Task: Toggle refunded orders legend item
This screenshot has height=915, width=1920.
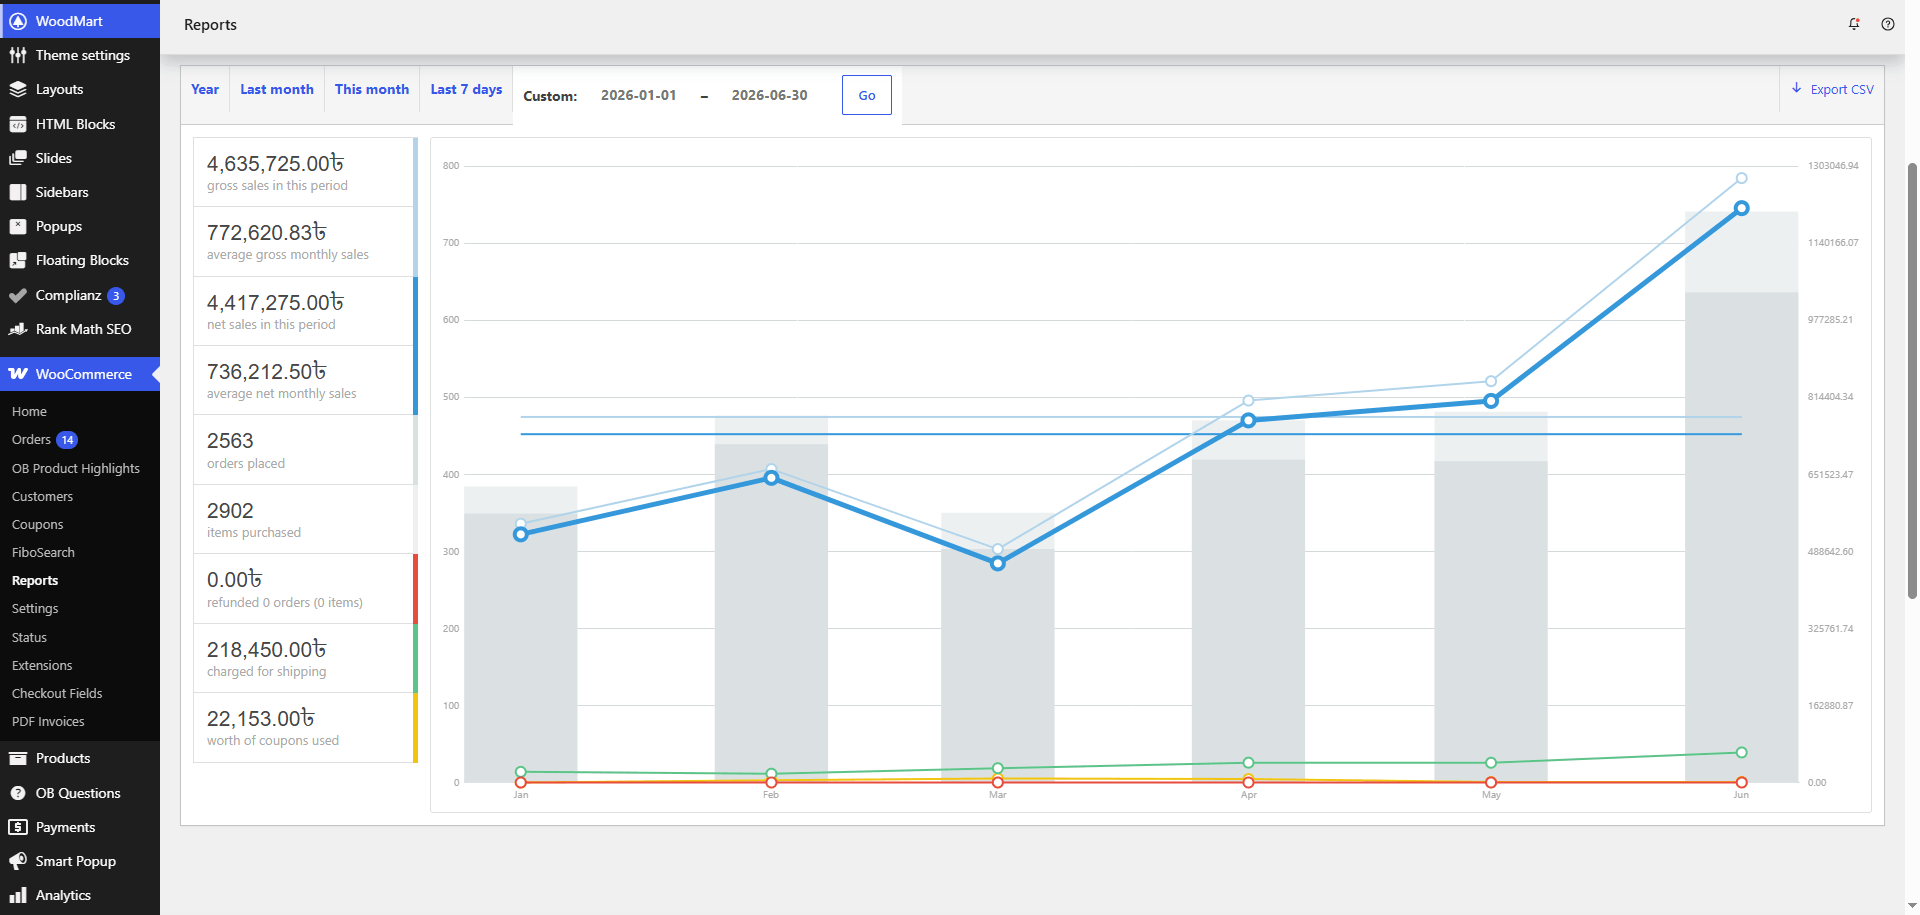Action: coord(305,588)
